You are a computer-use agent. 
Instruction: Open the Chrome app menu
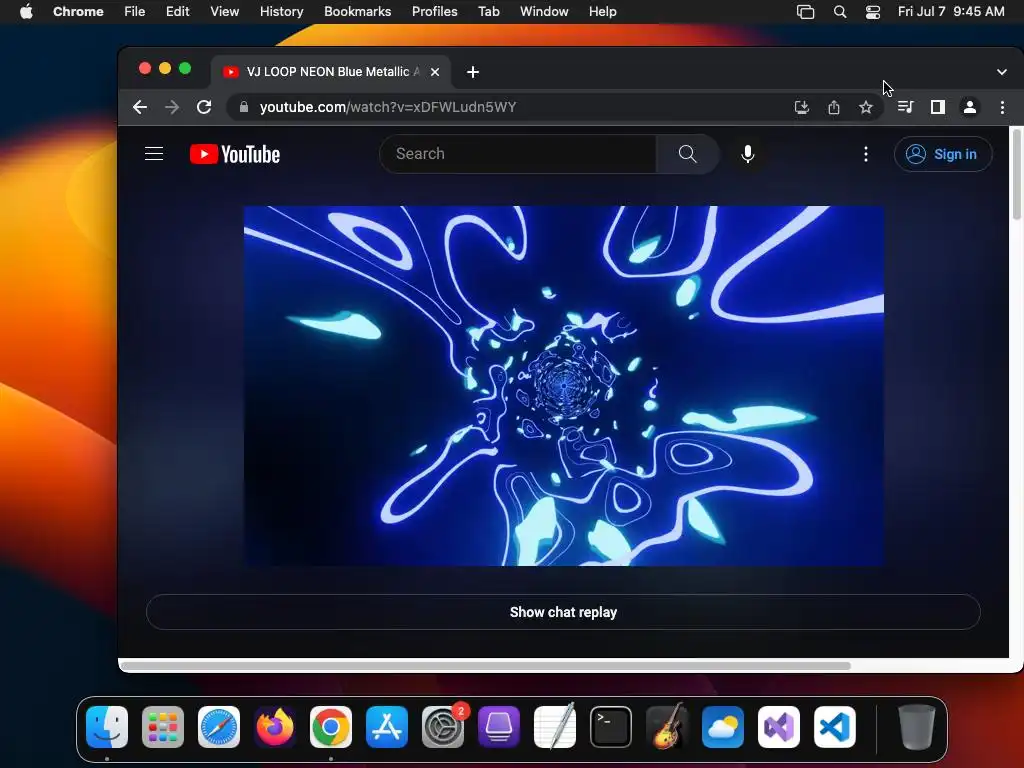(78, 12)
